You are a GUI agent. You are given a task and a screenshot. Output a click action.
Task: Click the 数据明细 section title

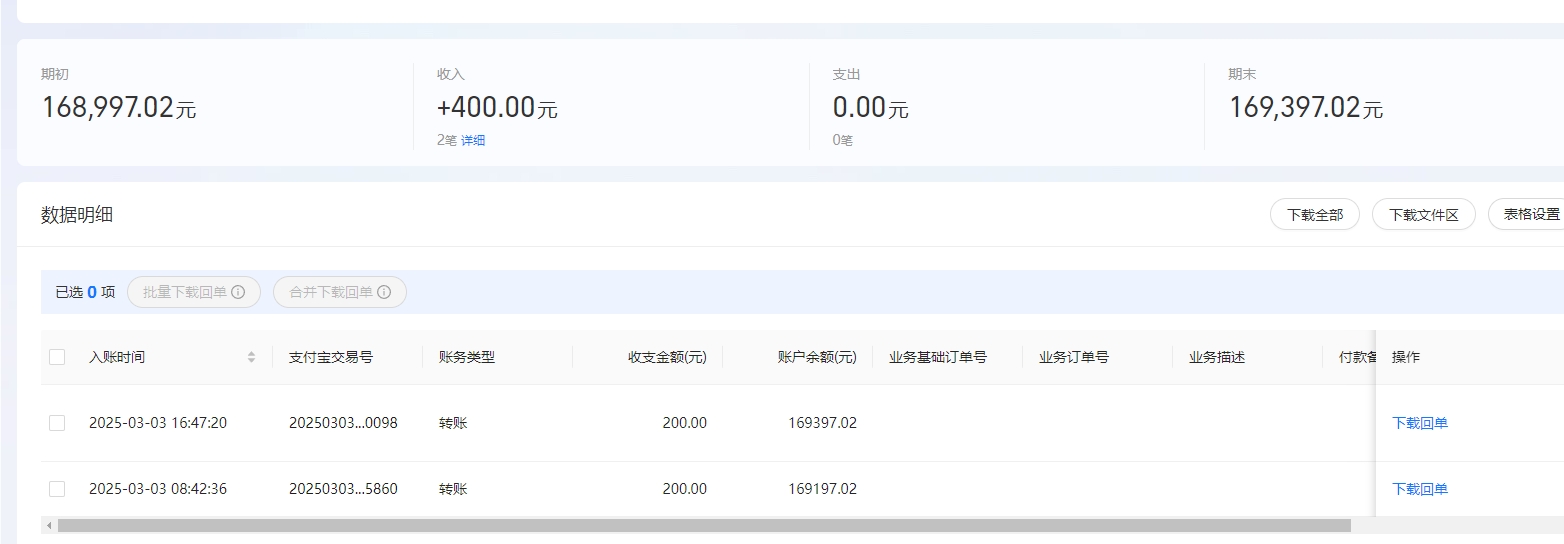click(x=77, y=215)
